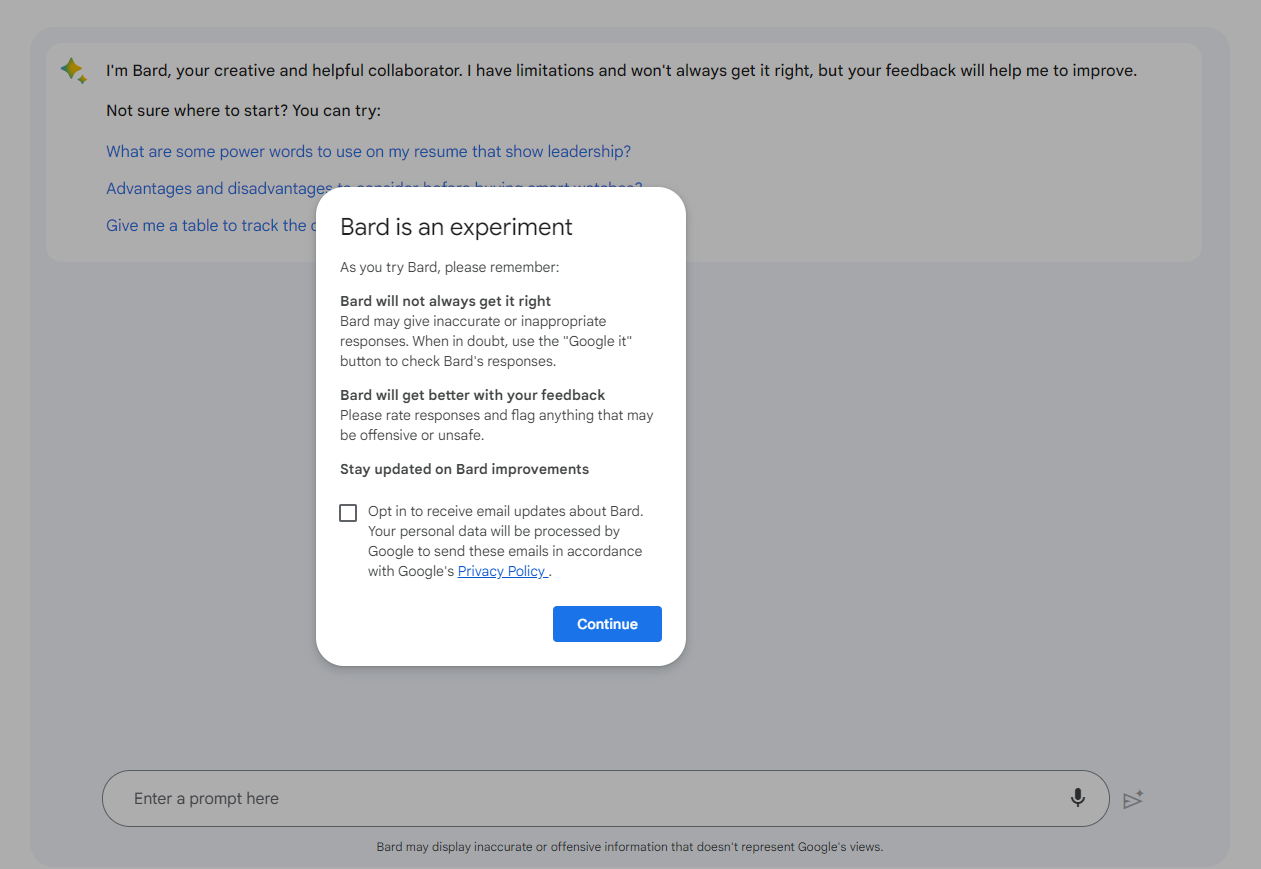Click the 'I'm Bard, your creative' intro text

[621, 71]
